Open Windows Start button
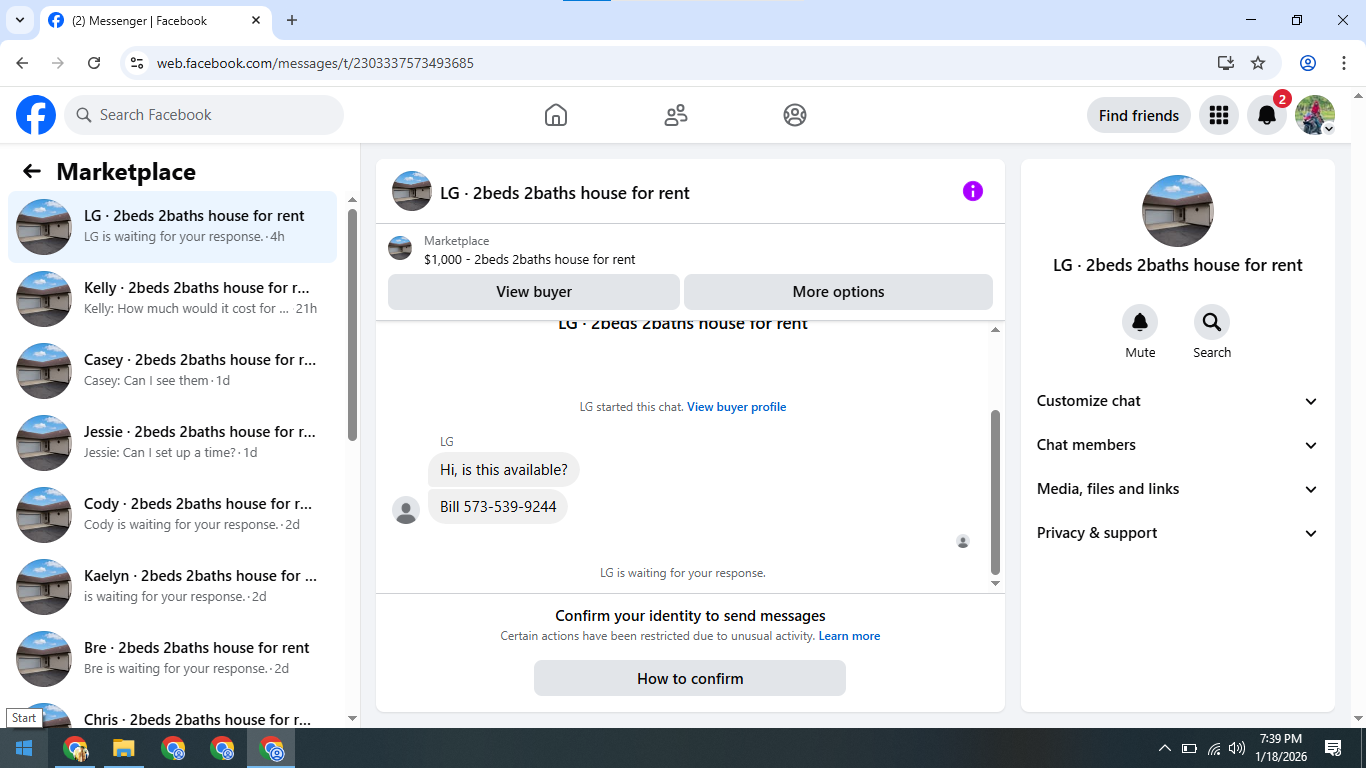Screen dimensions: 1366x768 (24, 748)
